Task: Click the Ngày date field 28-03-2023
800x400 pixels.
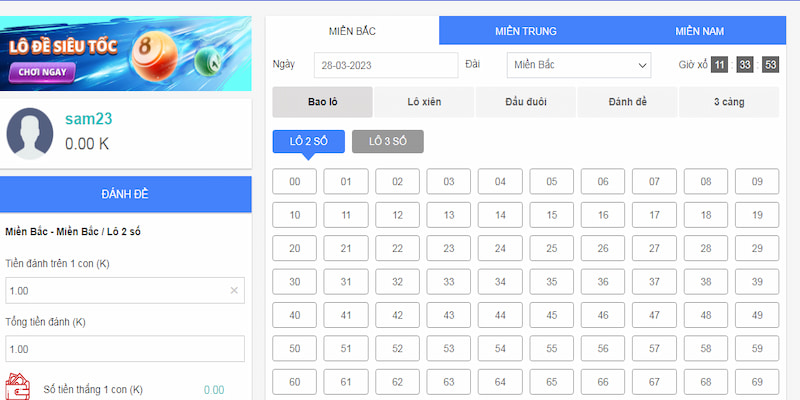Action: click(386, 65)
